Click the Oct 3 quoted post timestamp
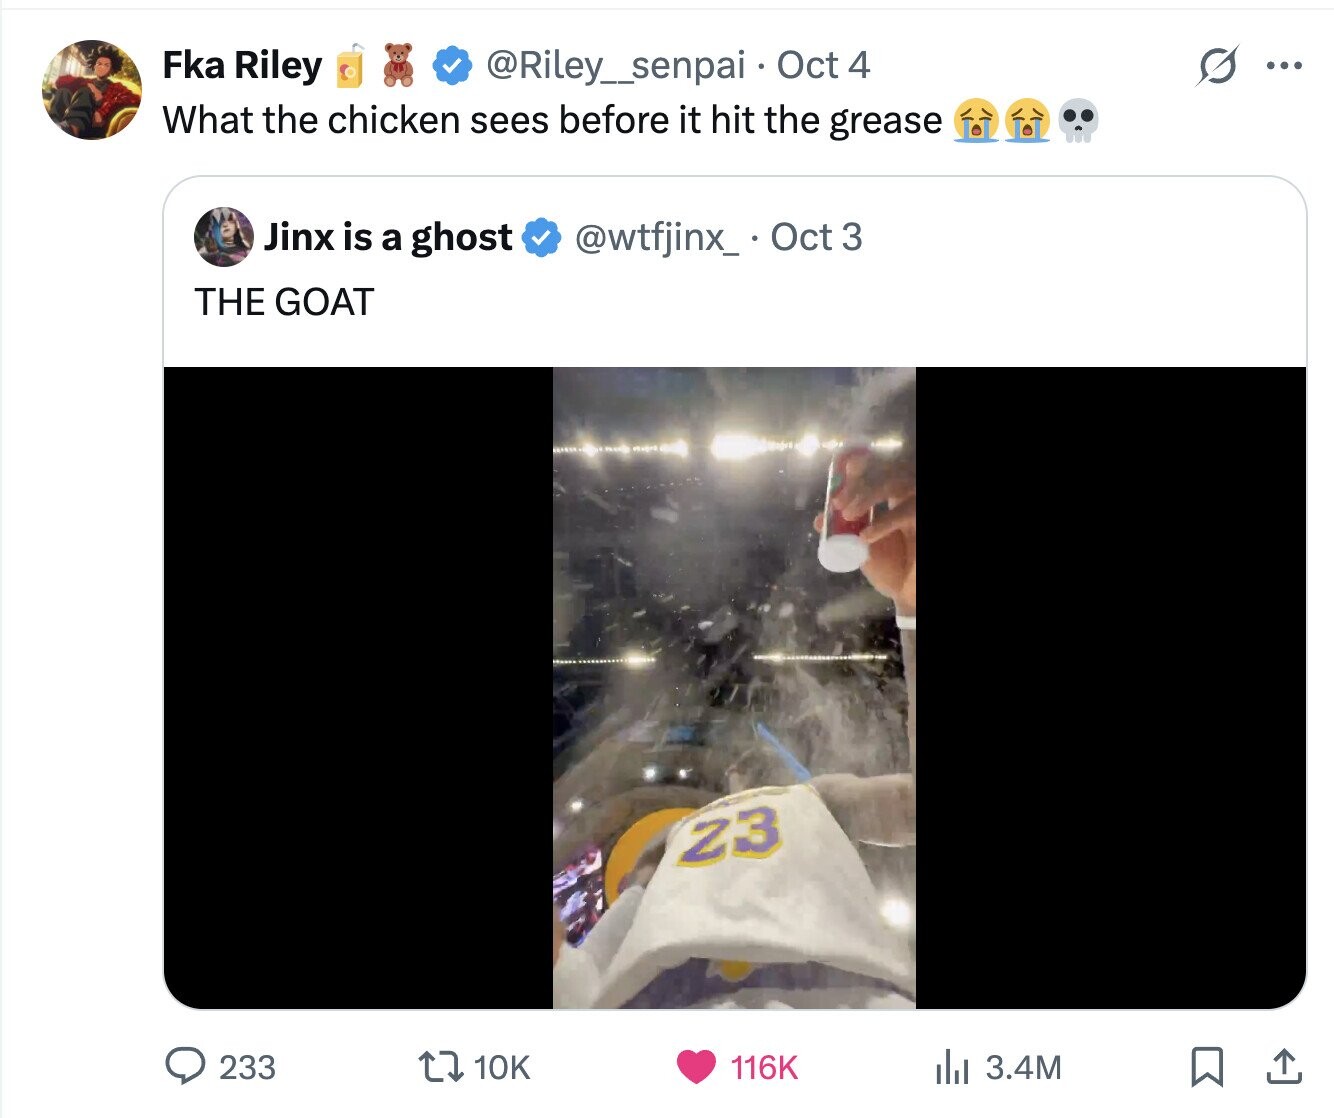Screen dimensions: 1334x1118 [x=816, y=237]
